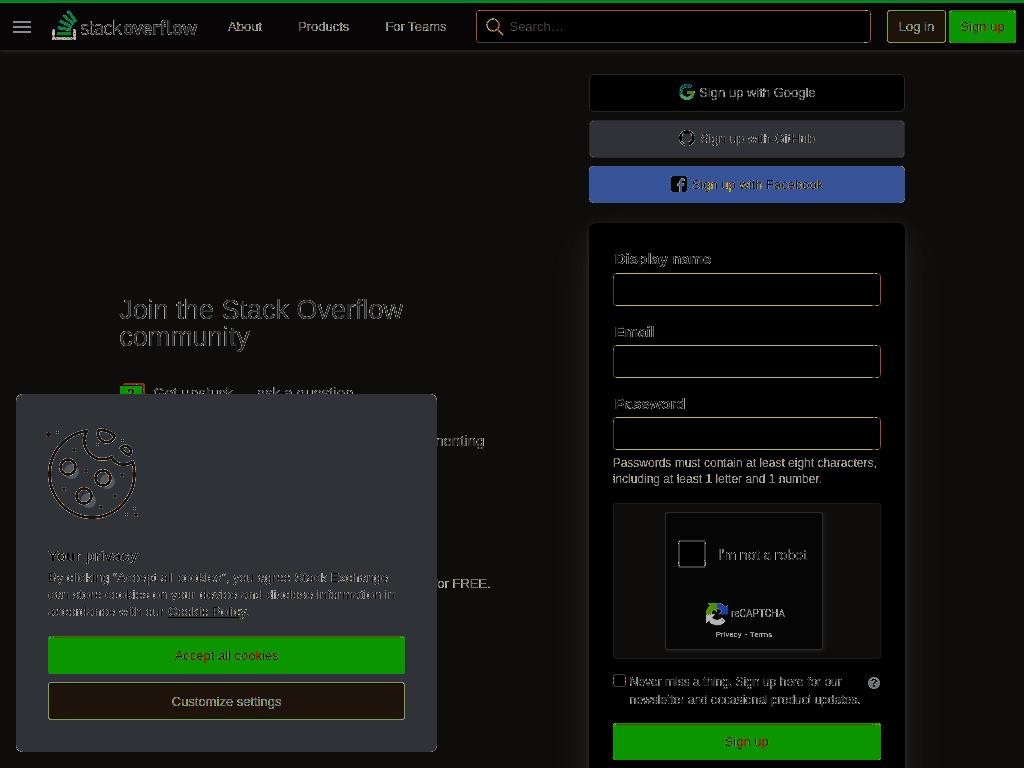Click the Email label

coord(634,332)
